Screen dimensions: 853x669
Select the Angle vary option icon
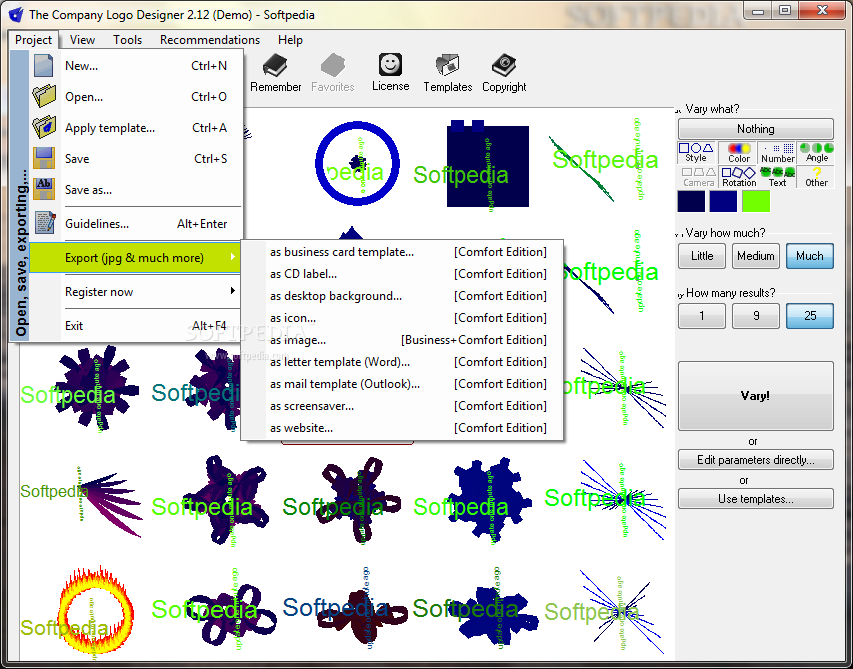pyautogui.click(x=817, y=152)
